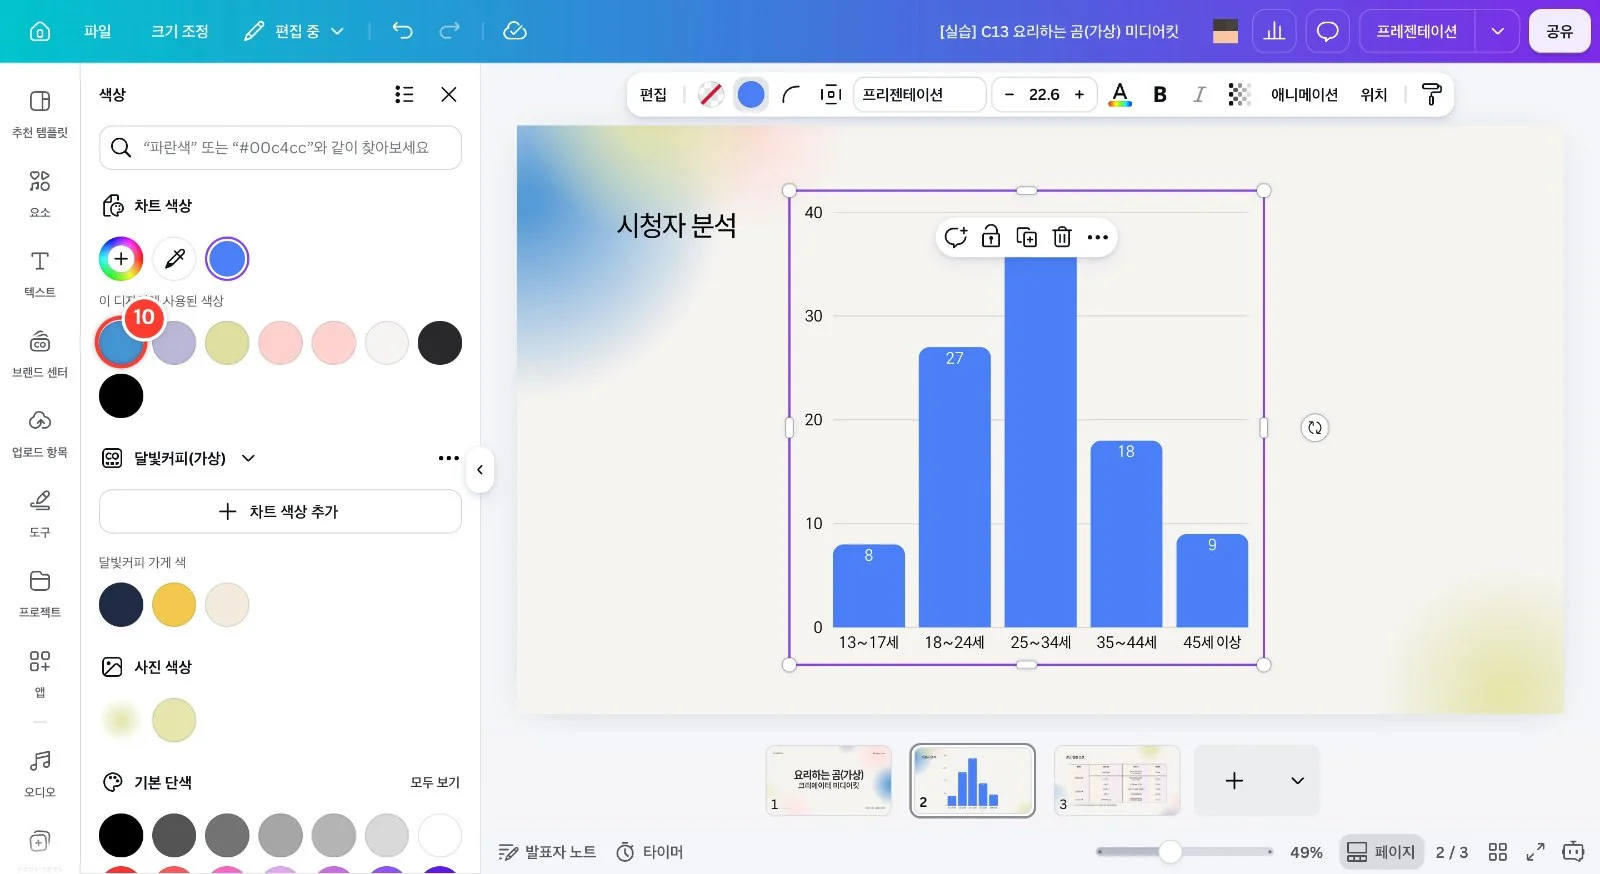Click the redo arrow

tap(450, 31)
